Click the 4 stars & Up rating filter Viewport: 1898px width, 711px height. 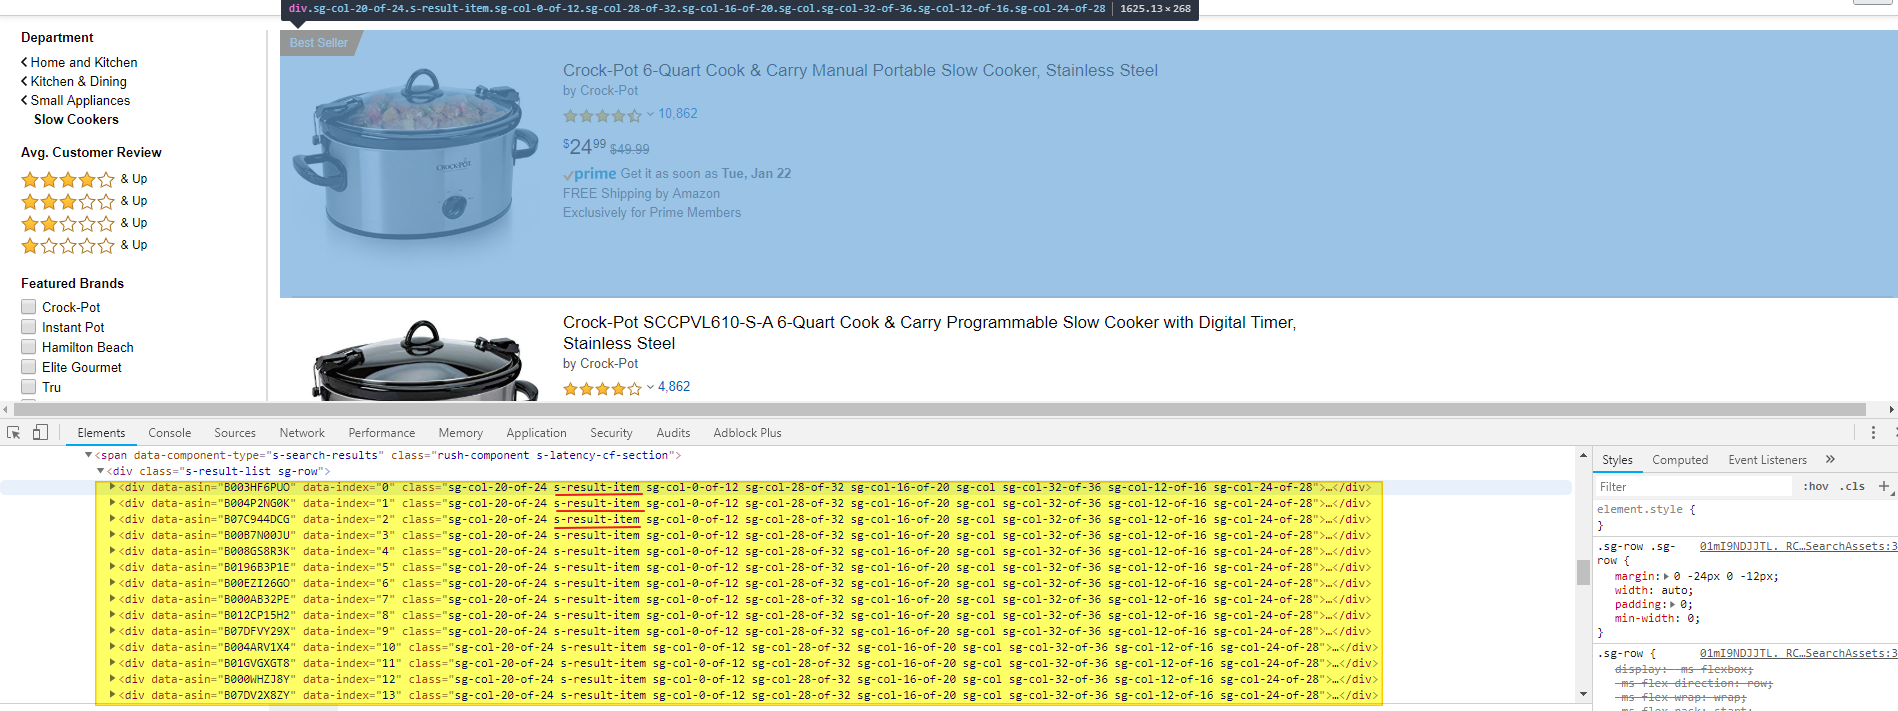(84, 179)
